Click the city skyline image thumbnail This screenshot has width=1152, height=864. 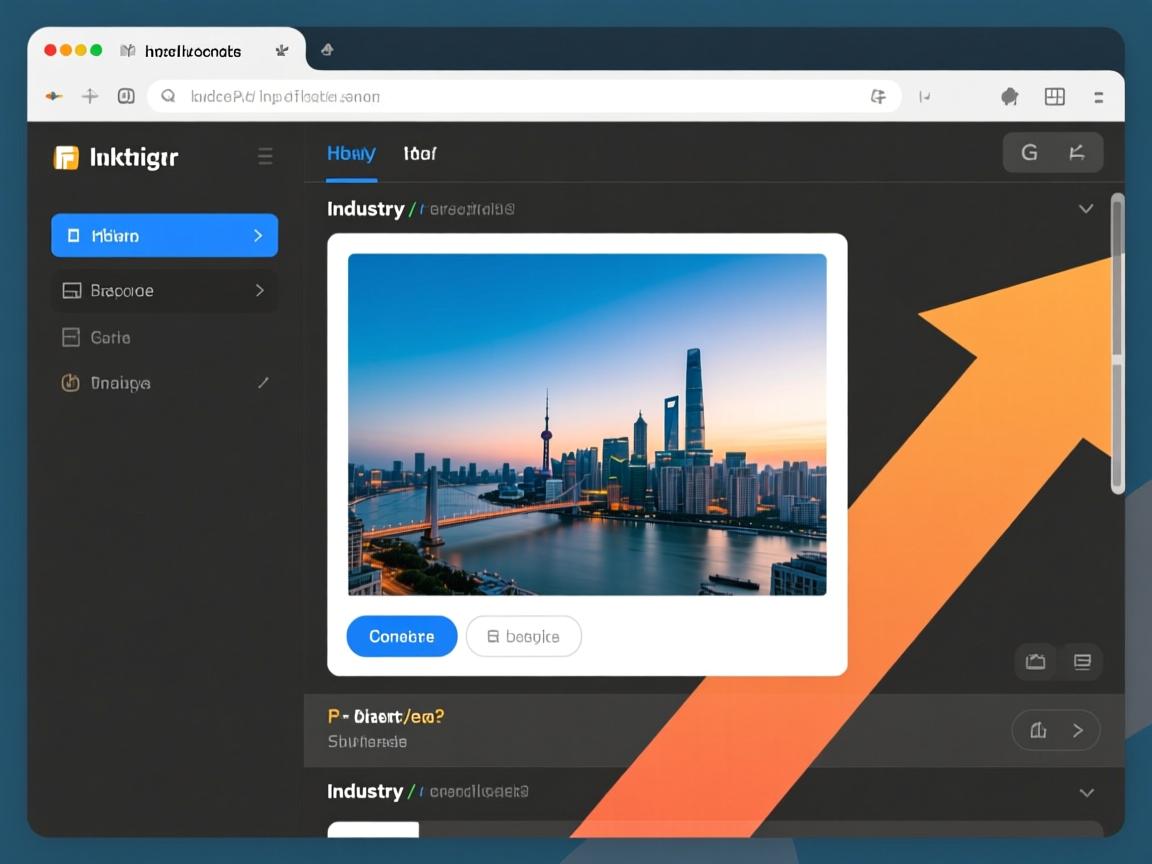coord(587,424)
